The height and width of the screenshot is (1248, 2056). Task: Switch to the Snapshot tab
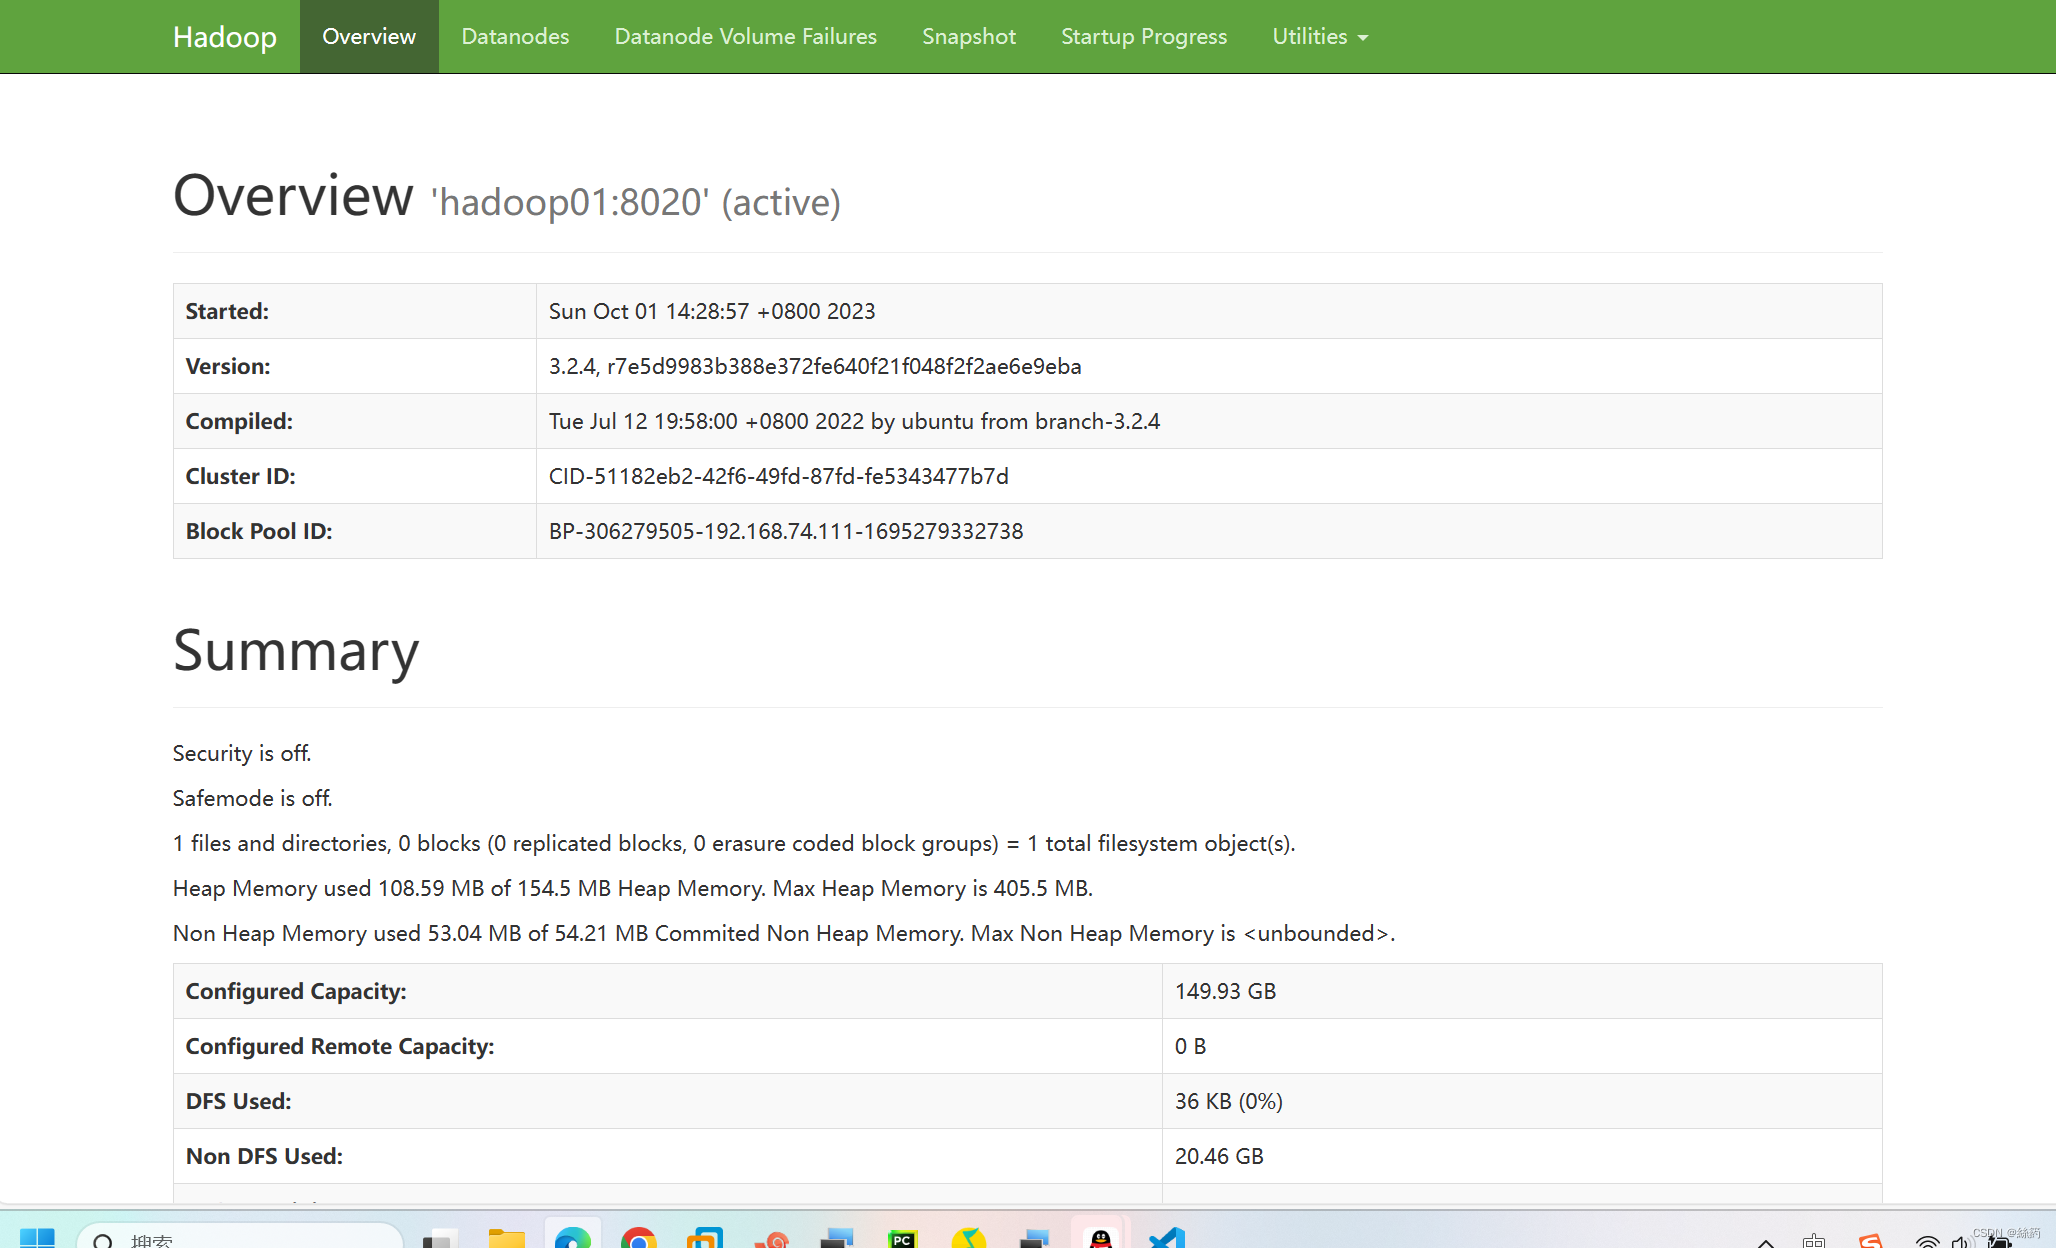[968, 37]
